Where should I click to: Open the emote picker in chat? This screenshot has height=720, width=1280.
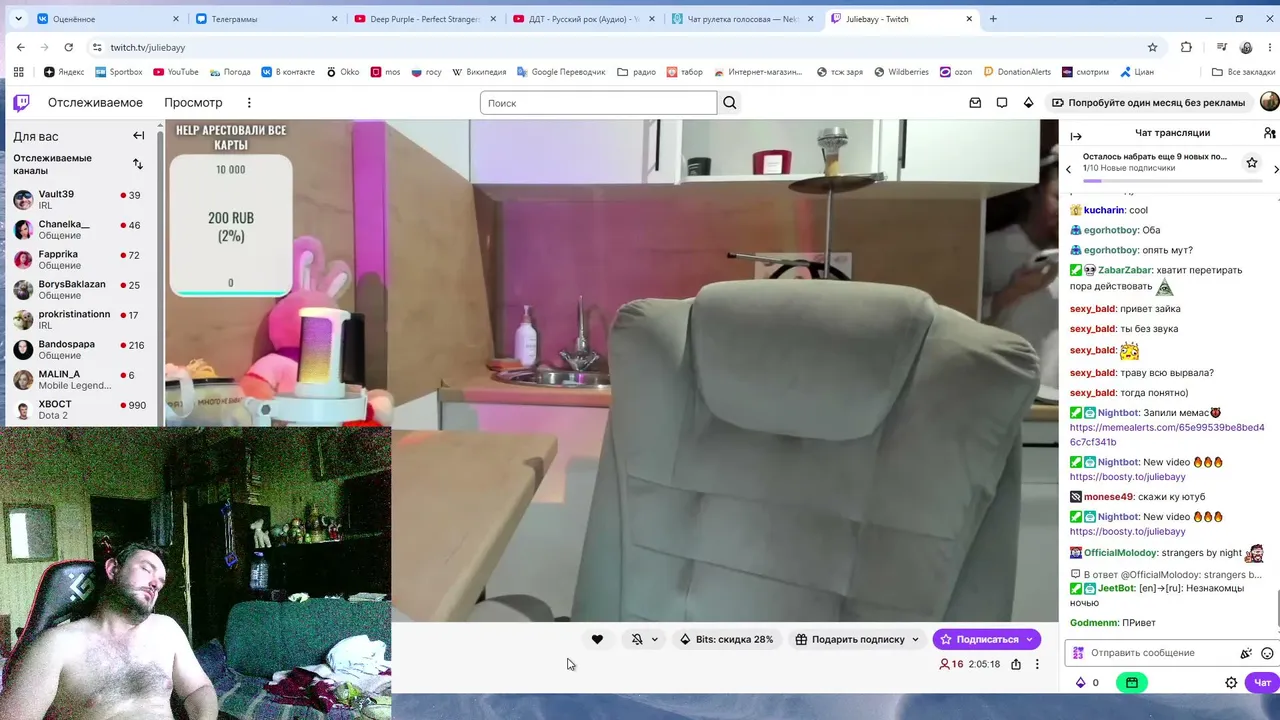point(1267,653)
